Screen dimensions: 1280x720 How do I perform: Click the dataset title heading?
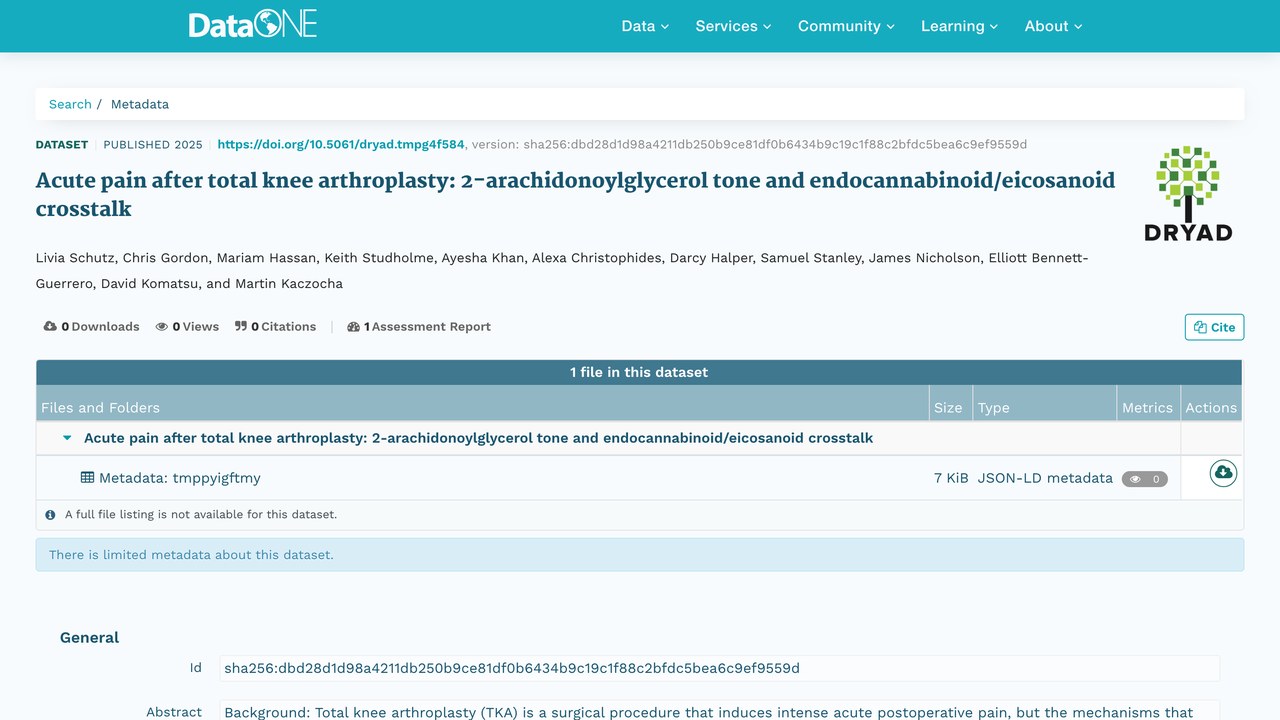(x=575, y=194)
